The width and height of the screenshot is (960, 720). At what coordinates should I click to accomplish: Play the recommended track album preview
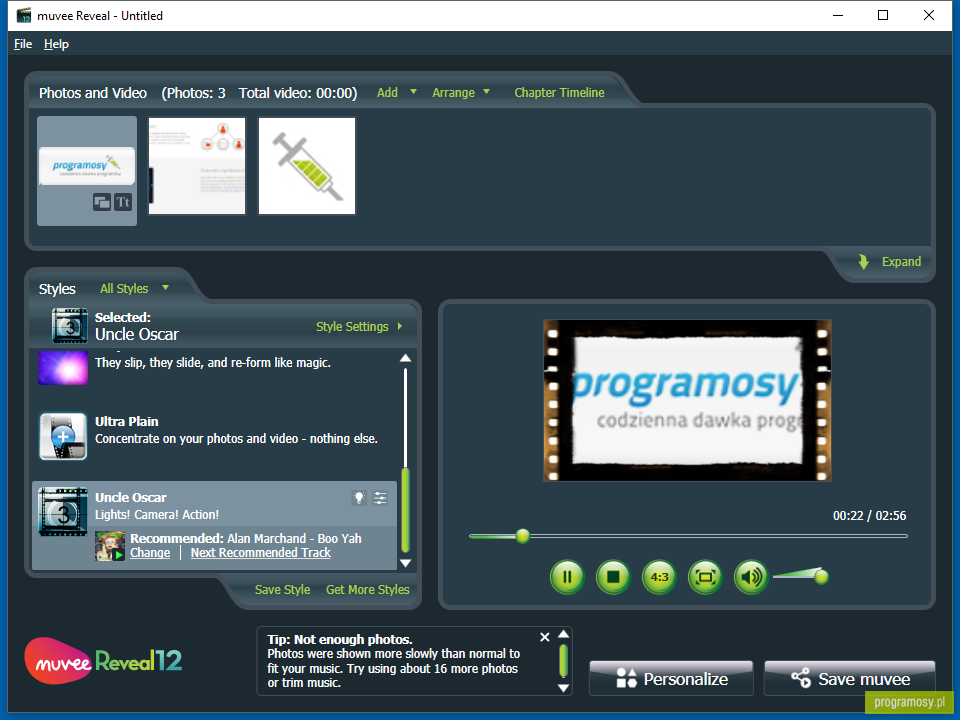(x=110, y=546)
